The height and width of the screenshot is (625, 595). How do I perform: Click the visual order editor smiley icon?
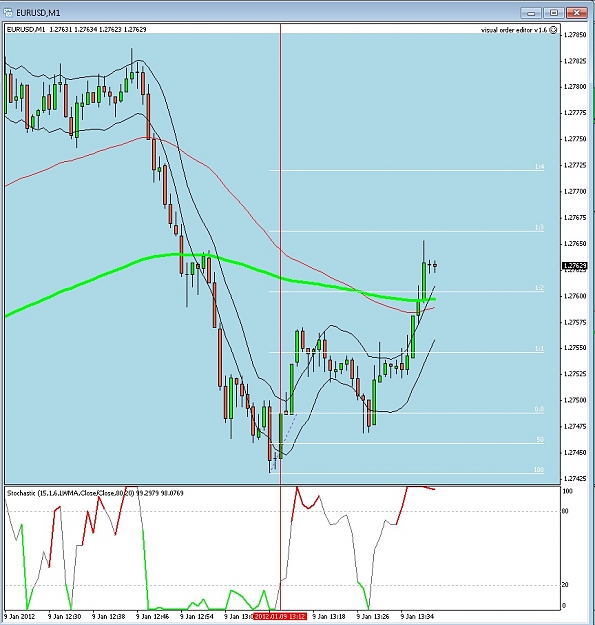point(553,30)
